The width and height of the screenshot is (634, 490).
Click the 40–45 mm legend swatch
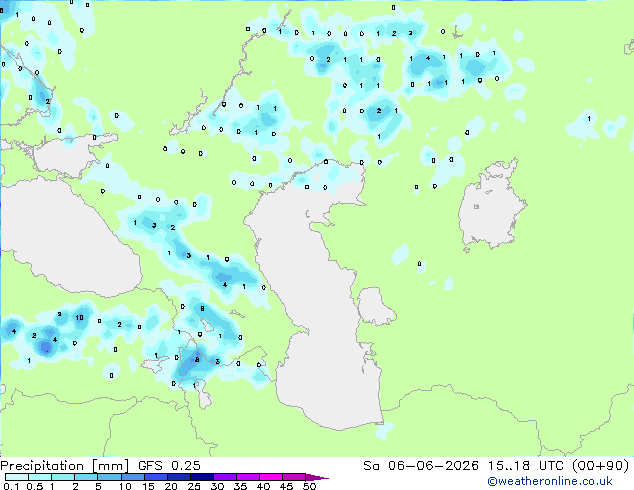[271, 477]
